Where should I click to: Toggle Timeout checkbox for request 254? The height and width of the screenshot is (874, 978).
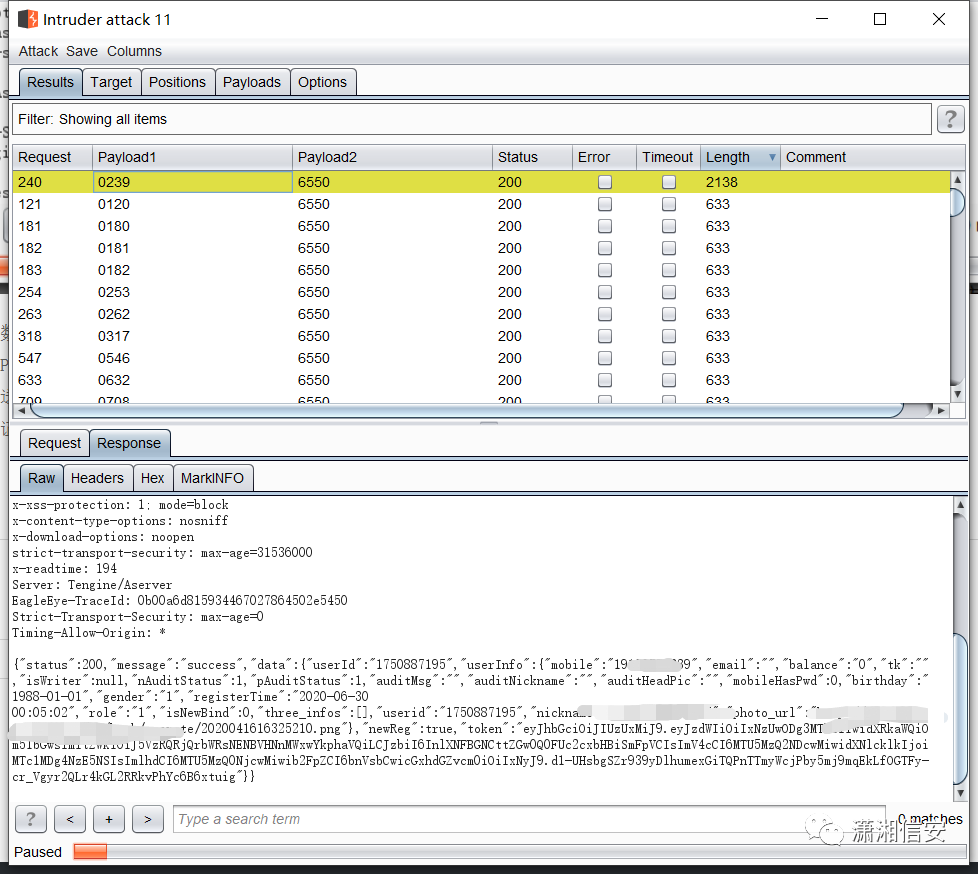coord(669,292)
